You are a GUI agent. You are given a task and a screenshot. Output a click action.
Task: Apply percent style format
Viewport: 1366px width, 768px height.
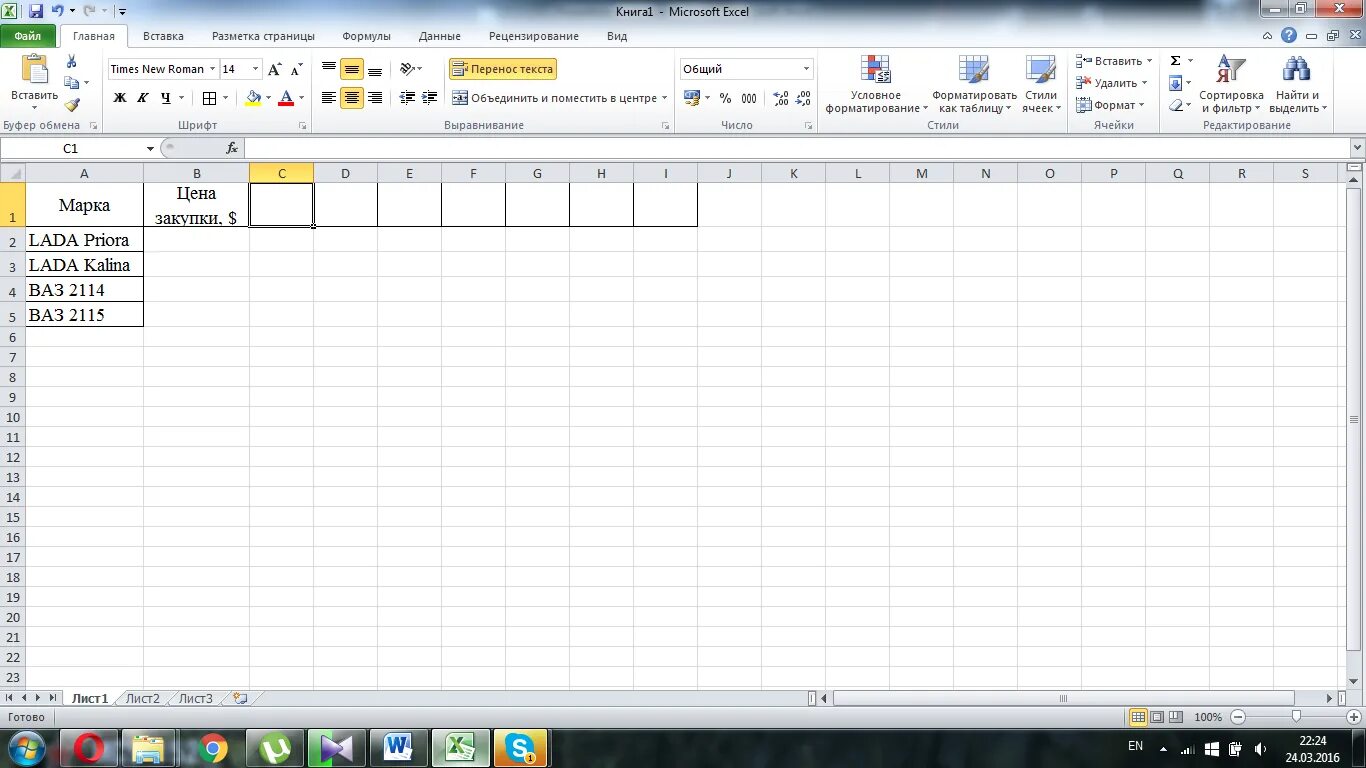point(725,98)
